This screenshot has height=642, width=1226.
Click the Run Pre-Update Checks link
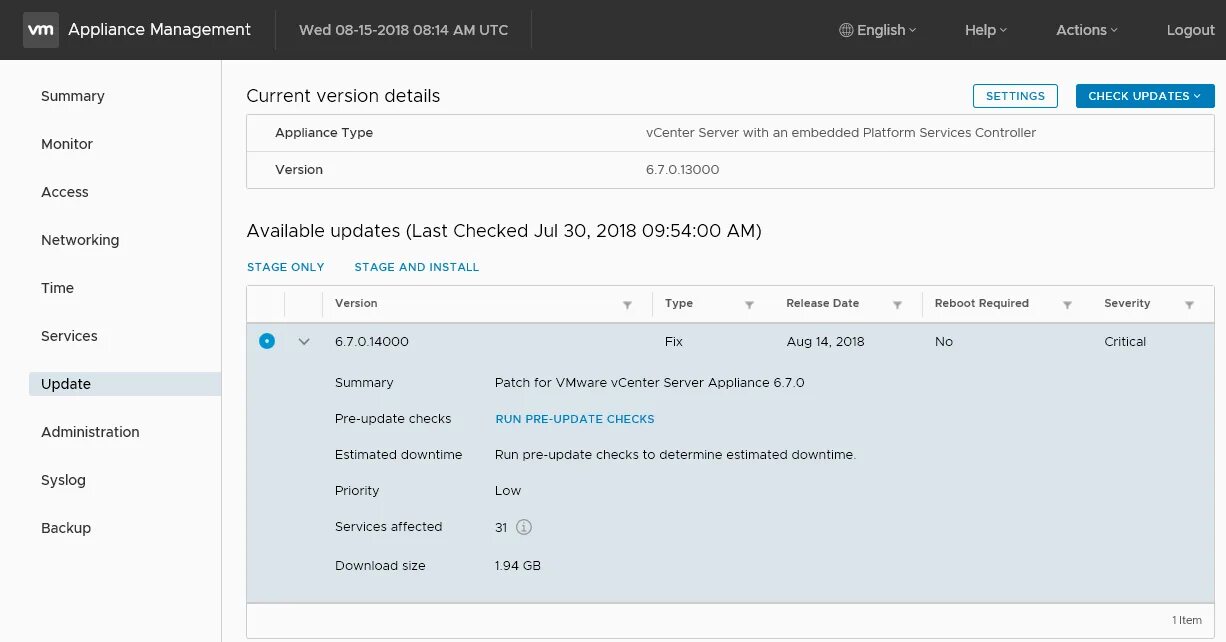(575, 419)
